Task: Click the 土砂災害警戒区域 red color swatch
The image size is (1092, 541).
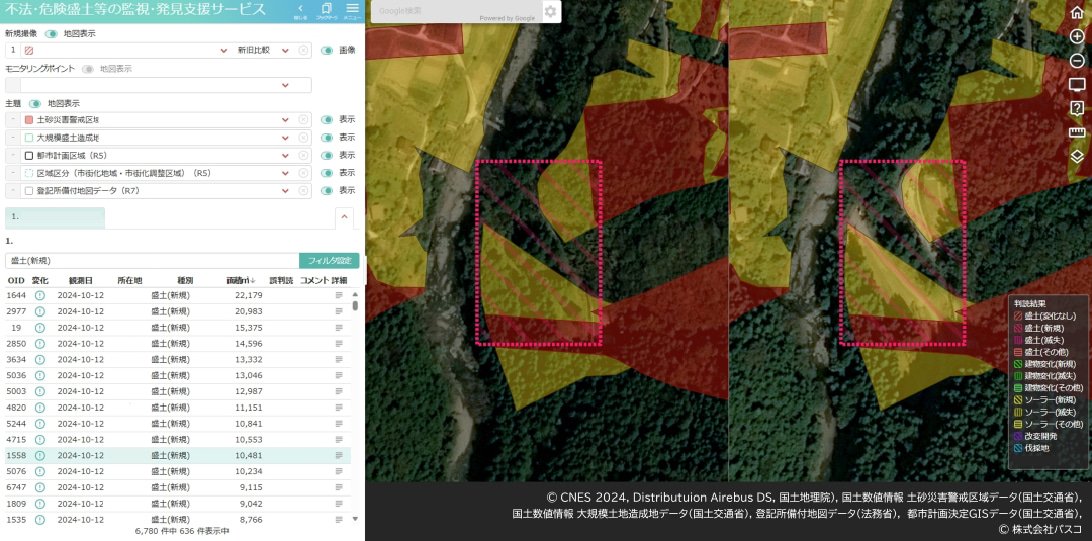Action: pos(29,120)
